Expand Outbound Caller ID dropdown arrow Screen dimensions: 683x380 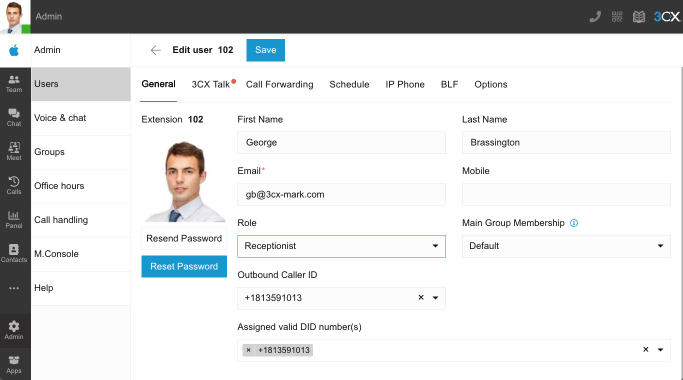pyautogui.click(x=435, y=298)
